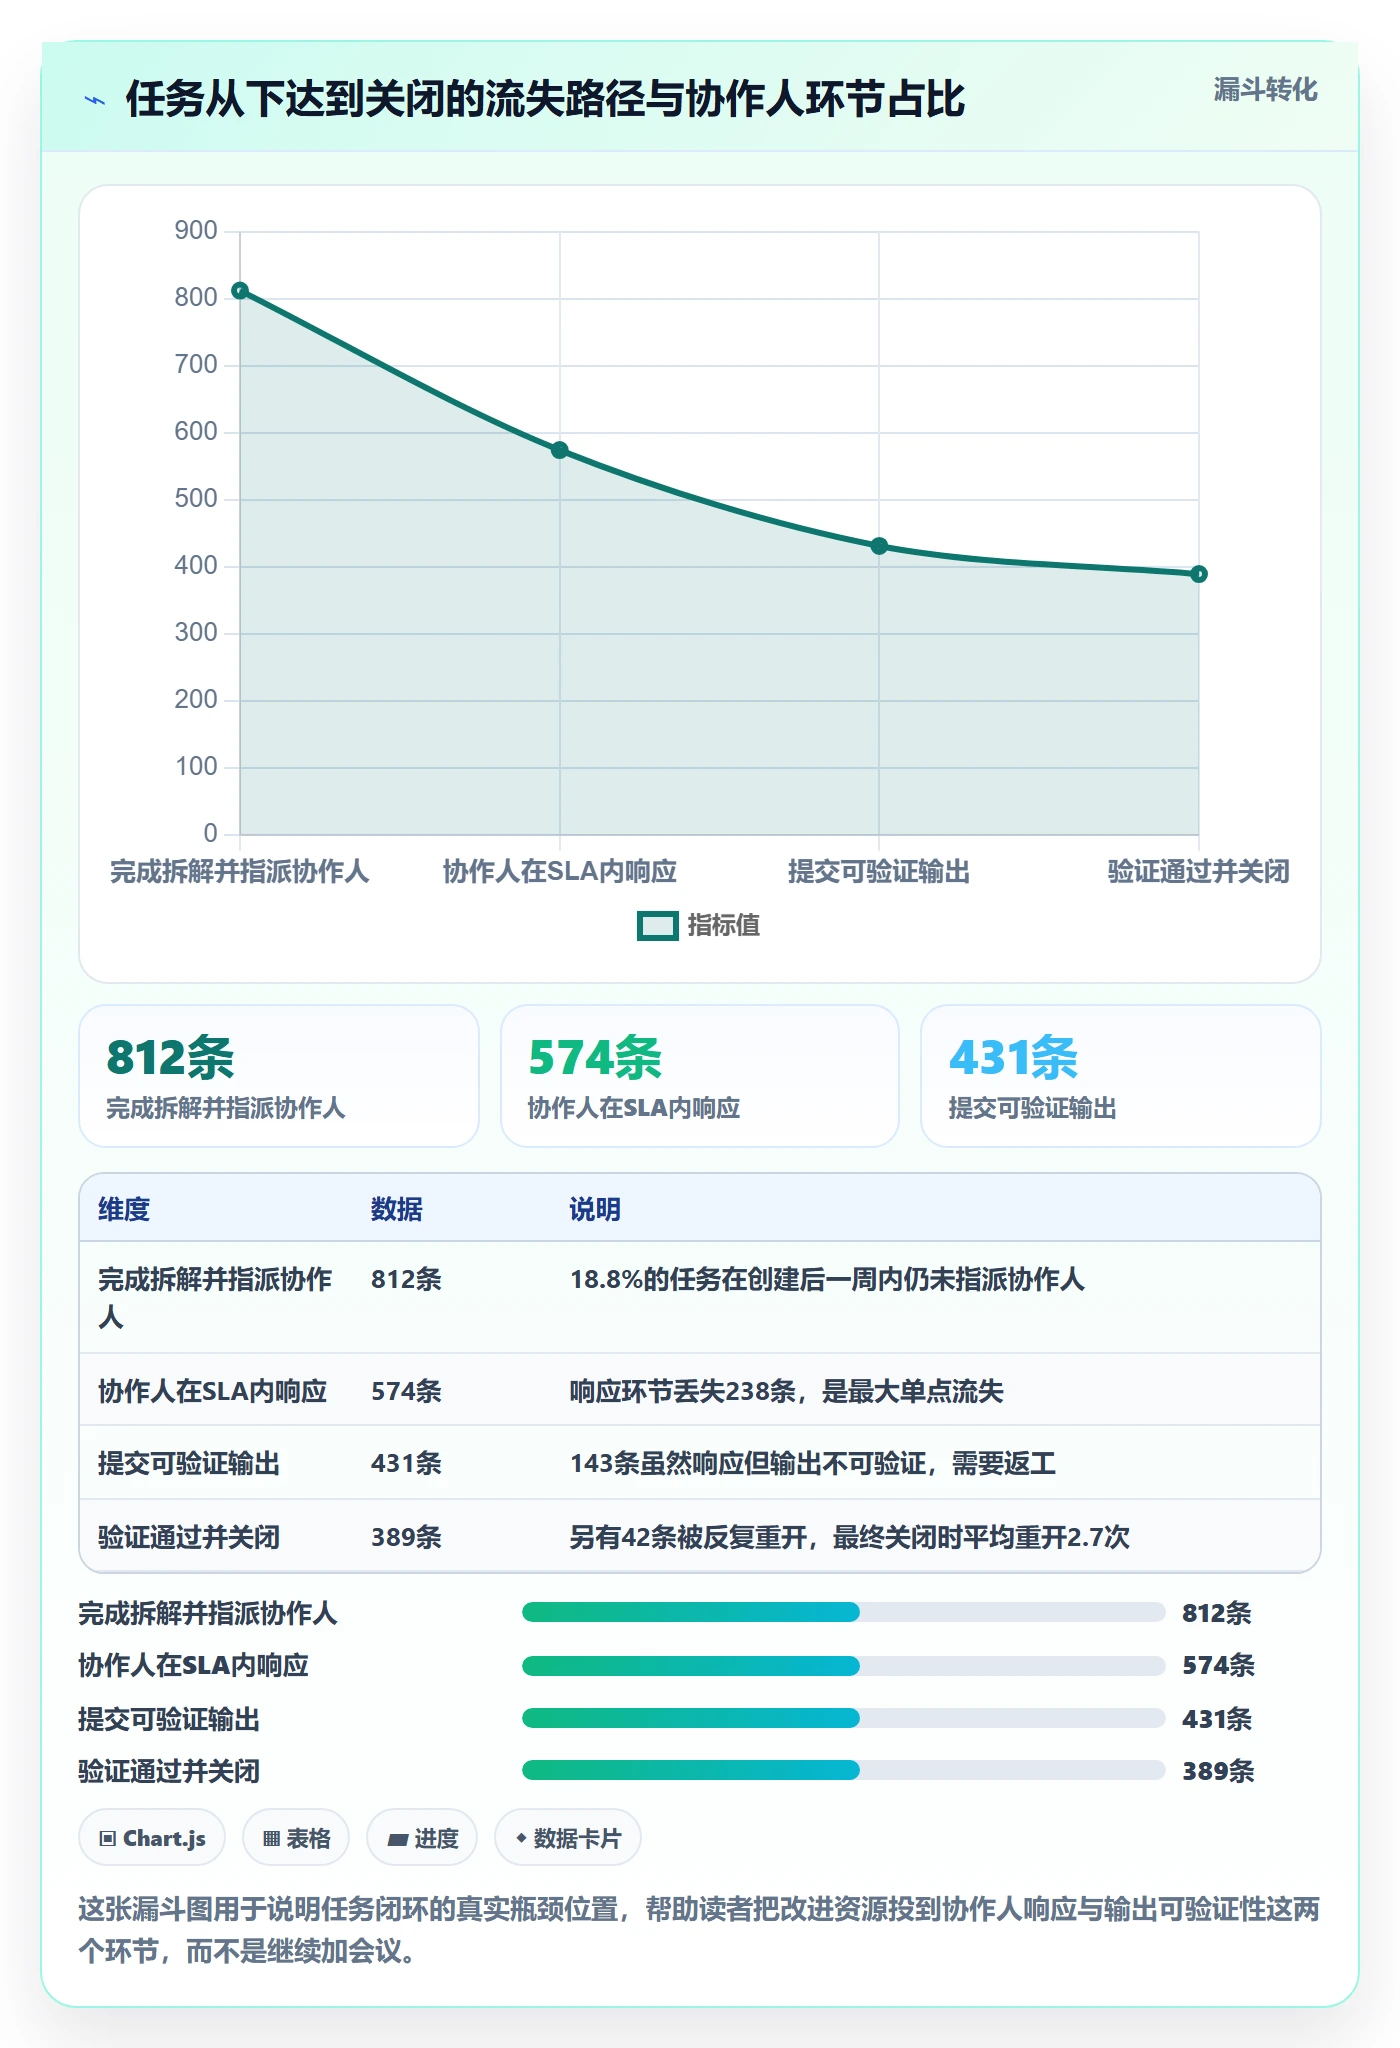Viewport: 1400px width, 2048px height.
Task: Select the Chart.js tag chip
Action: (x=152, y=1838)
